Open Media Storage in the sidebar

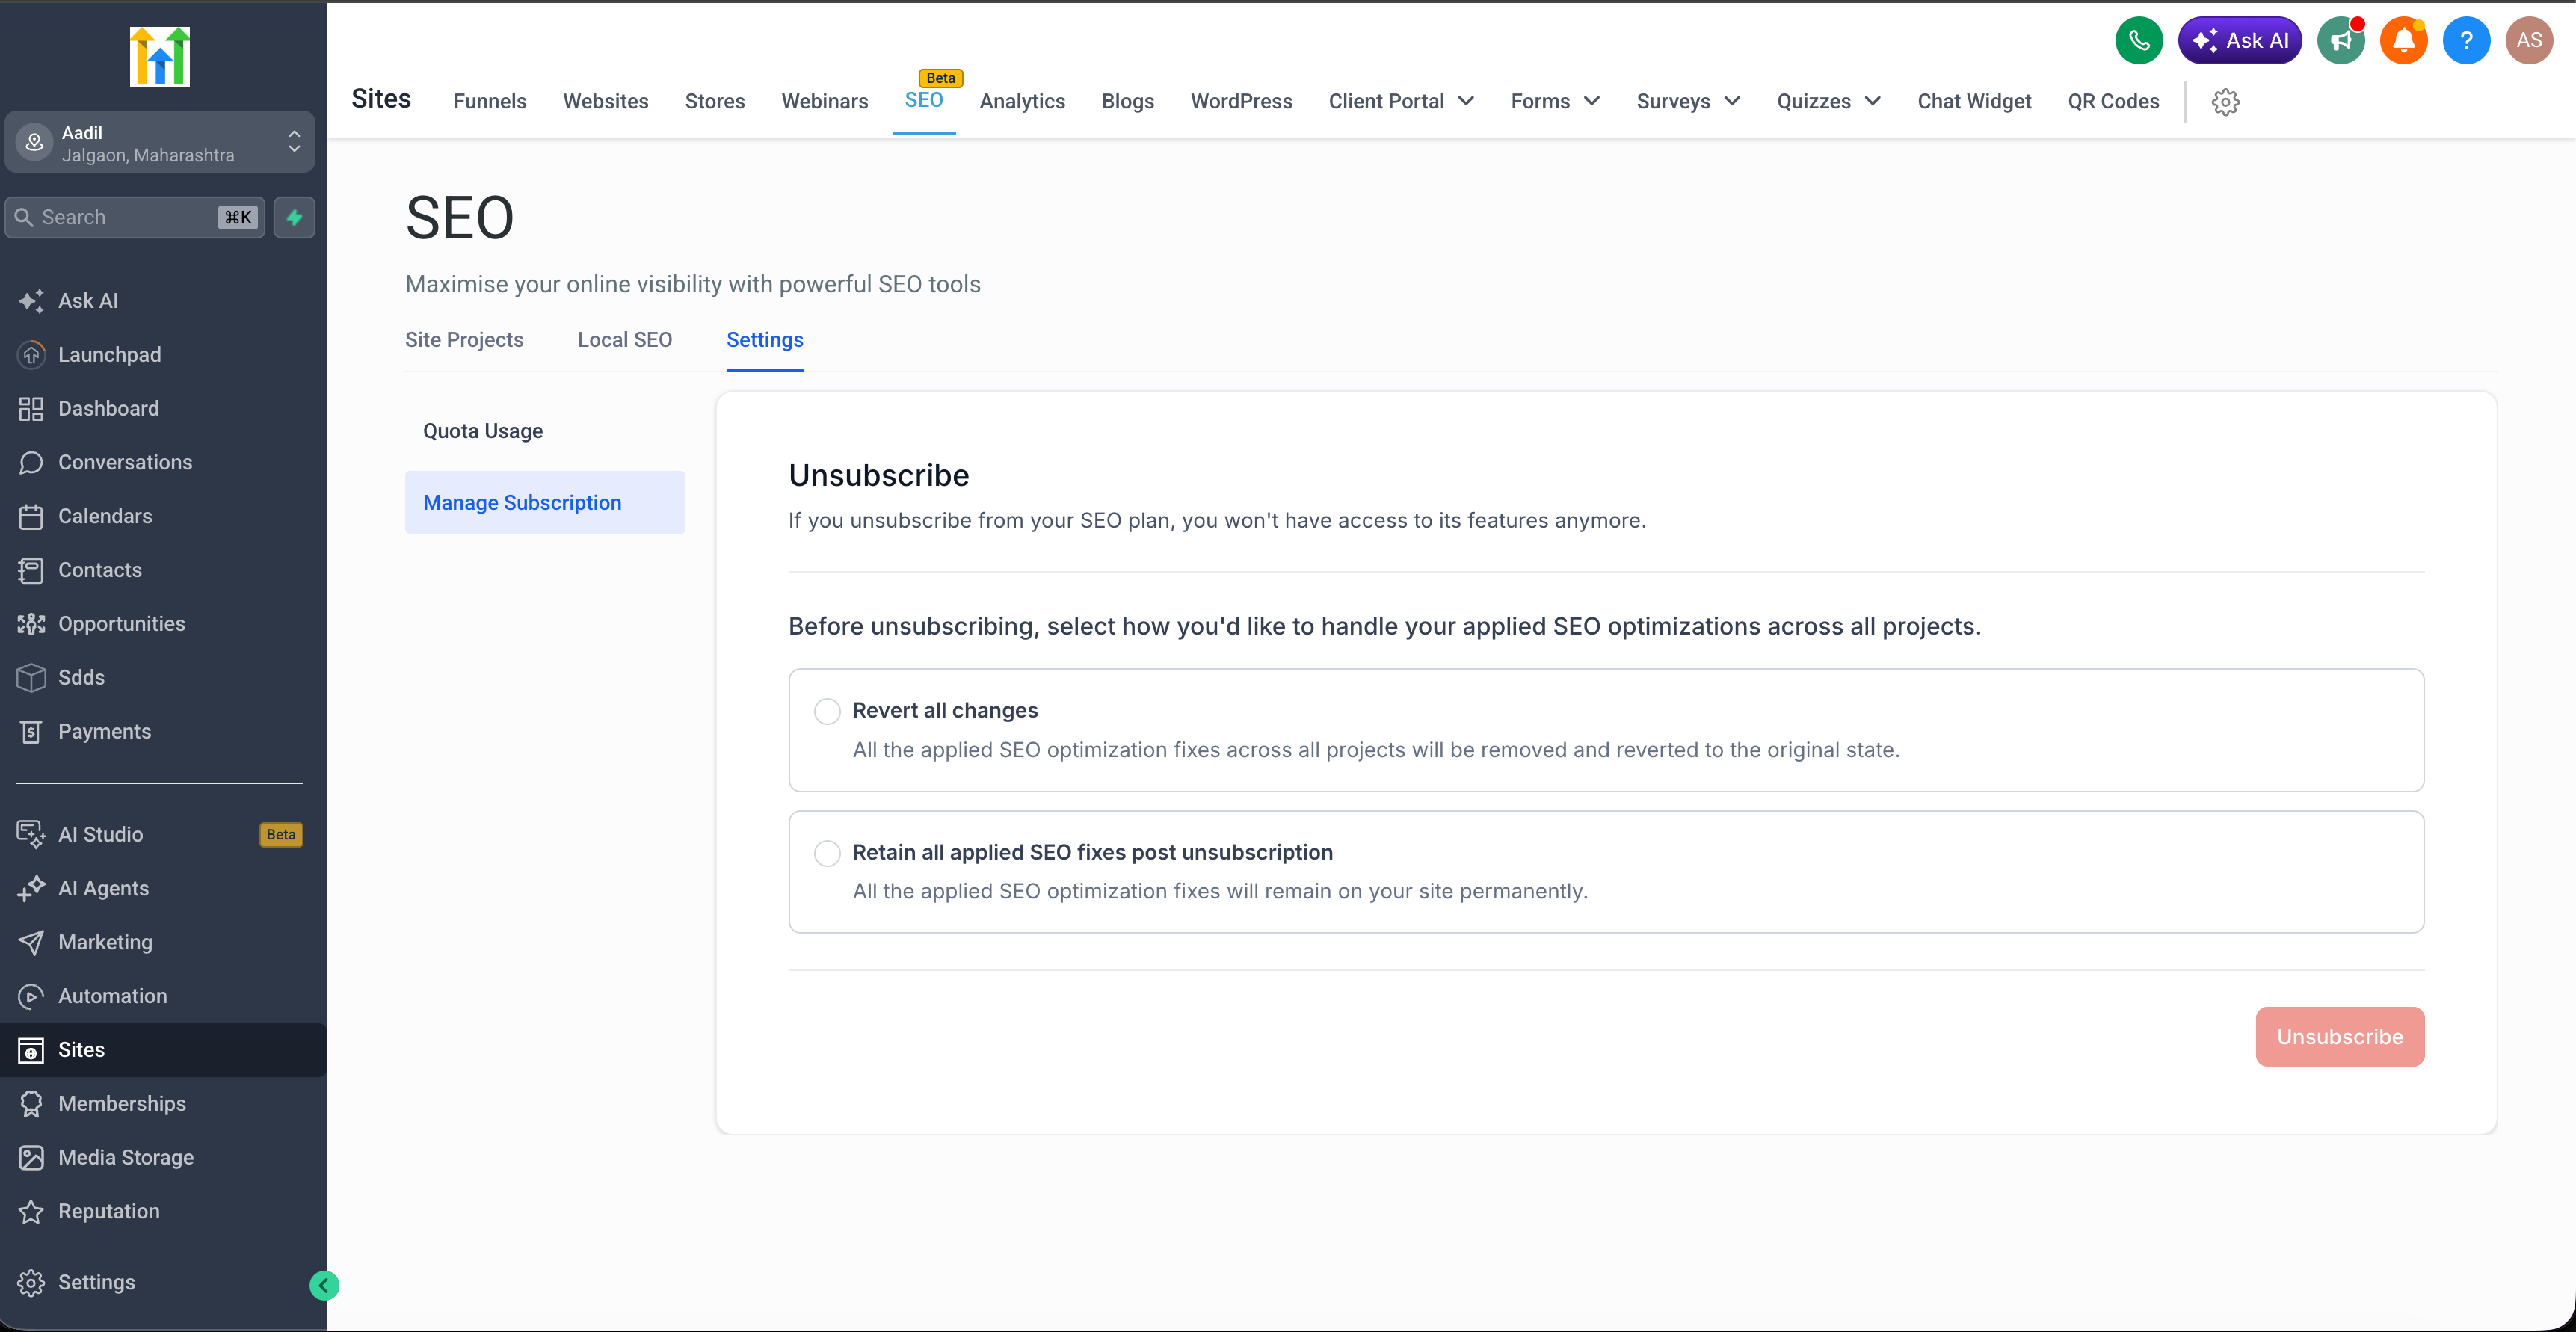[163, 1158]
